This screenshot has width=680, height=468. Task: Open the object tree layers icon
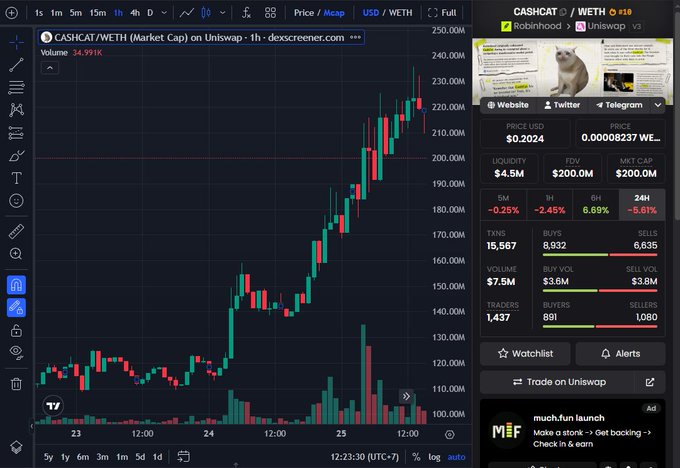(x=16, y=447)
